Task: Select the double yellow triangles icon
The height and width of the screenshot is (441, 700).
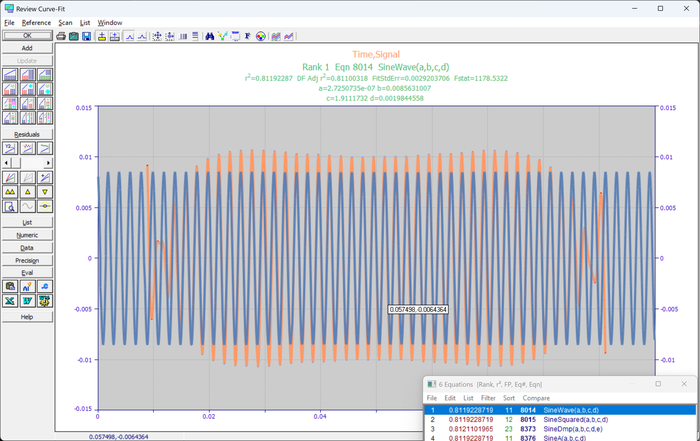Action: (10, 192)
